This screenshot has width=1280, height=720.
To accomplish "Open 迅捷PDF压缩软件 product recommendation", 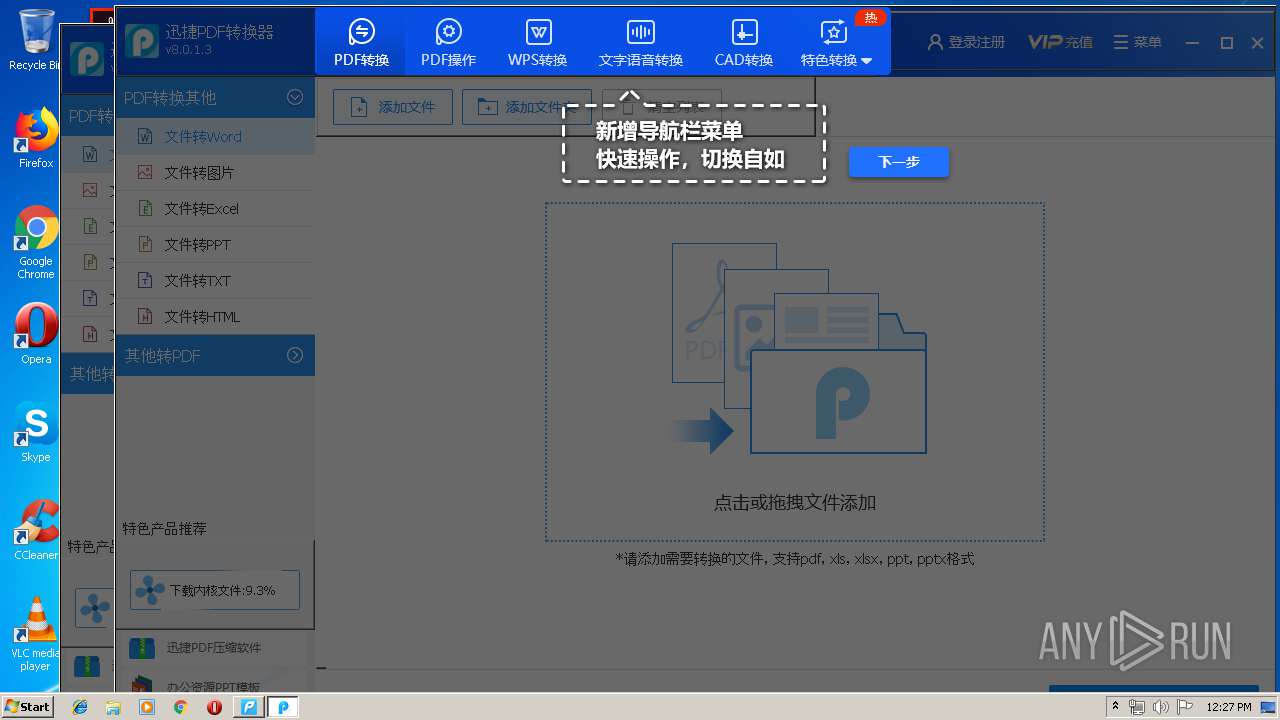I will 213,648.
